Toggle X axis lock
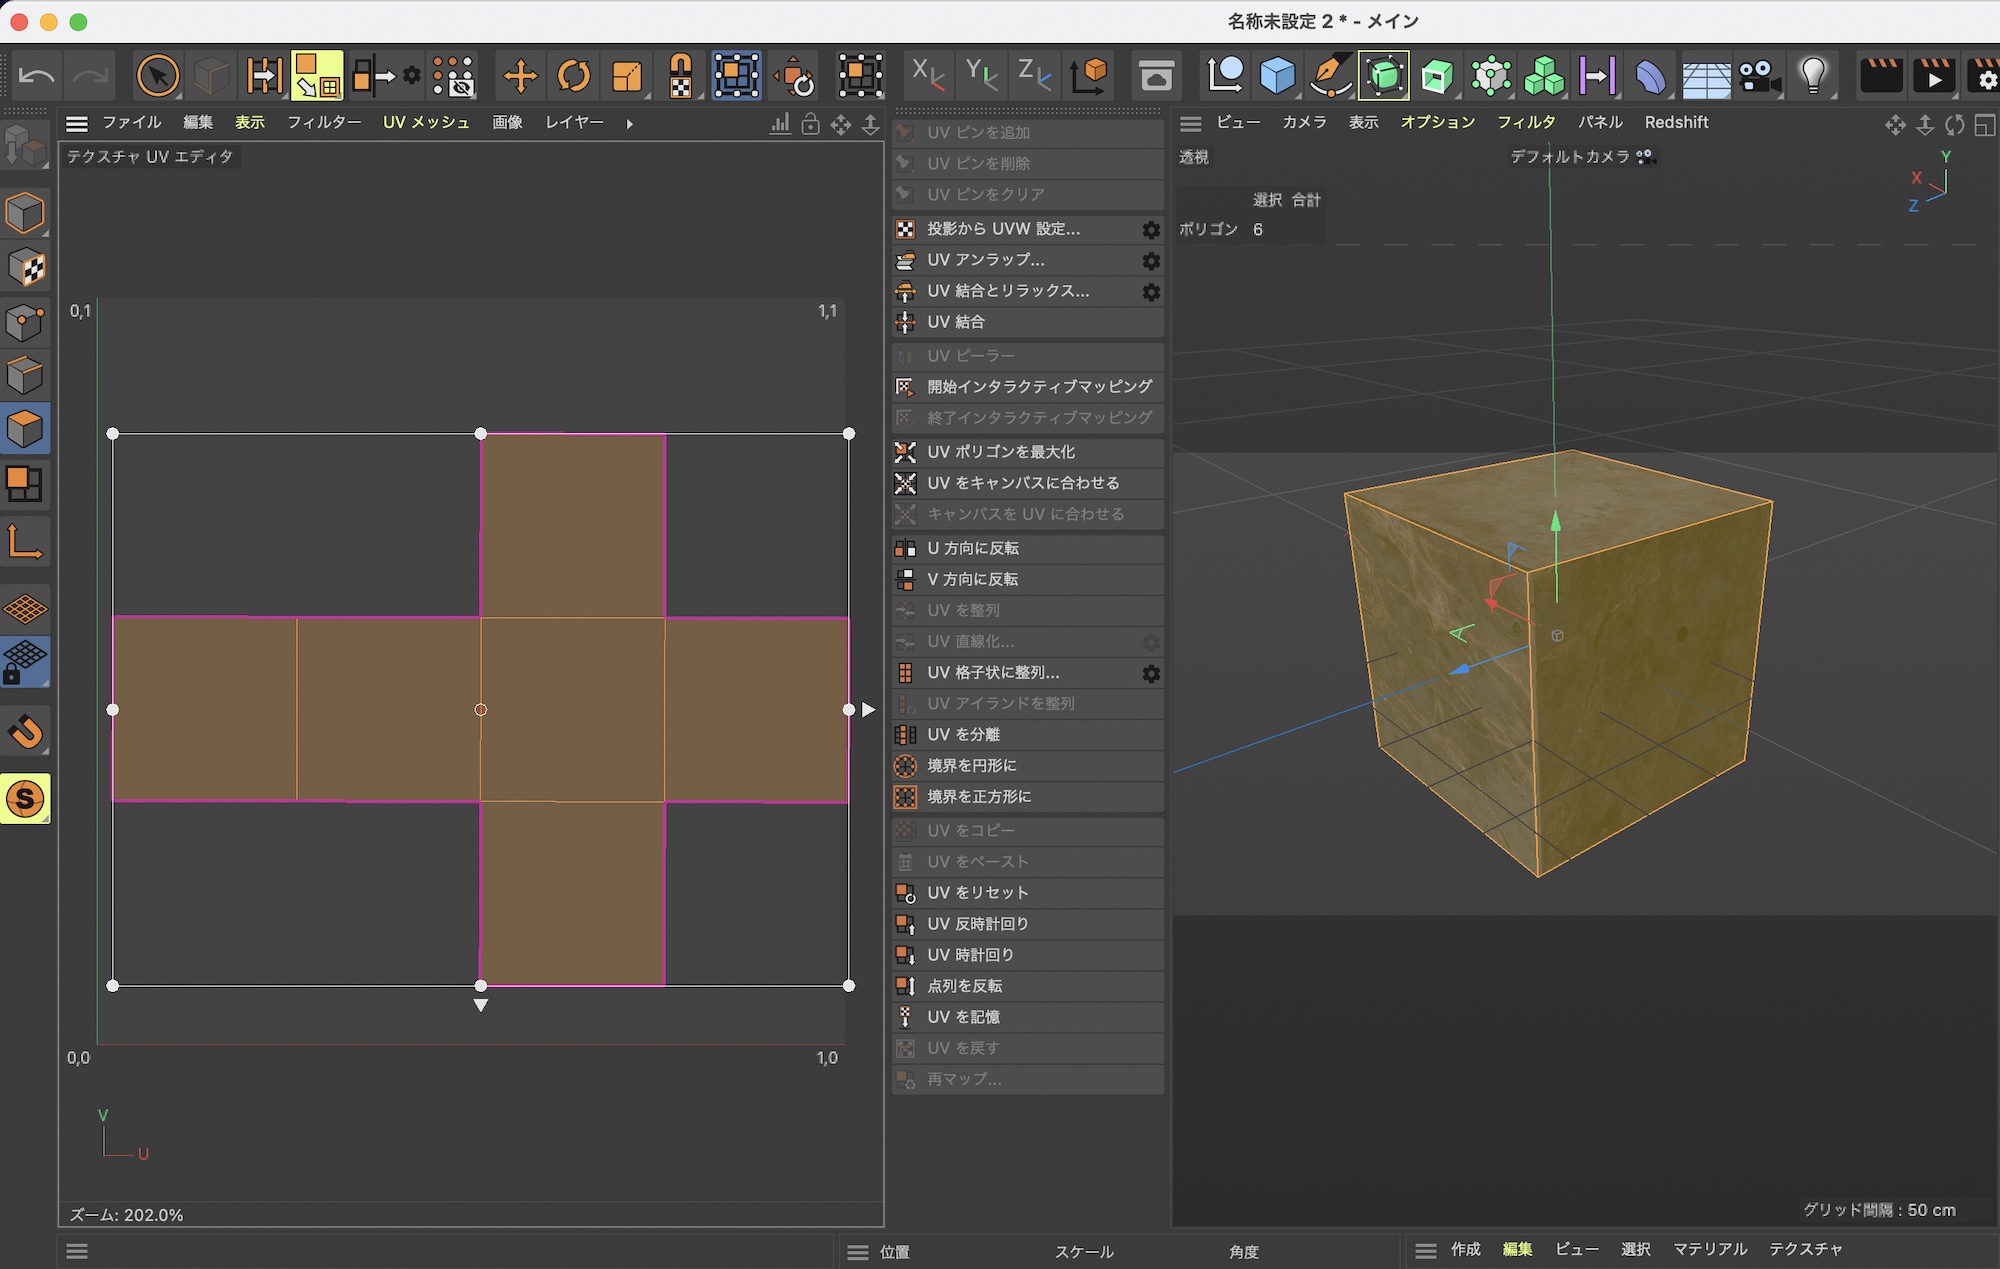This screenshot has height=1269, width=2000. point(927,76)
